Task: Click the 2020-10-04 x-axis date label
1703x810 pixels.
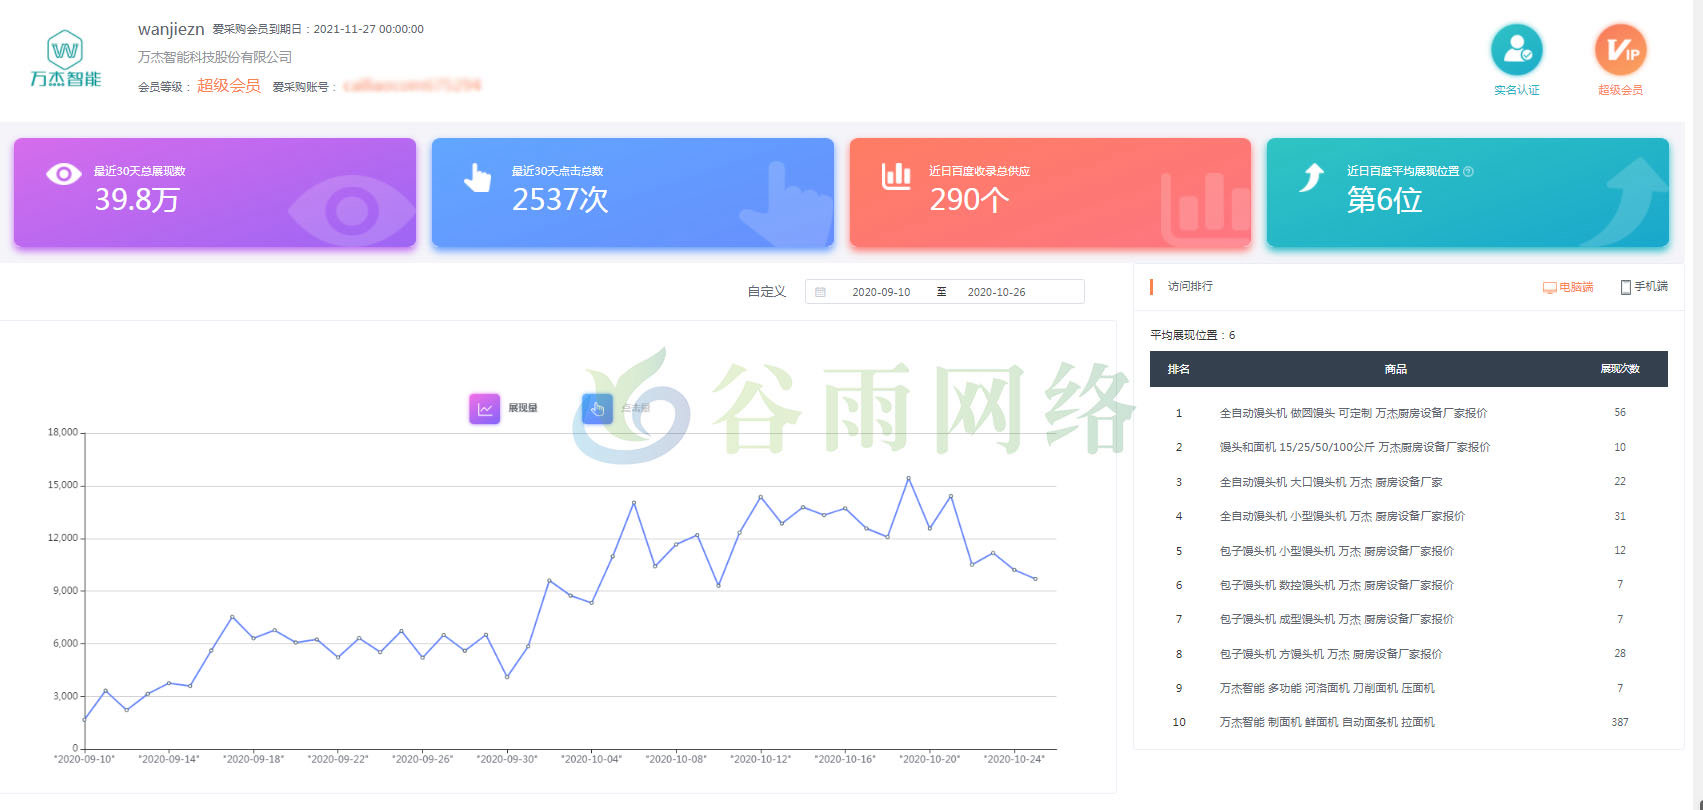Action: (591, 759)
